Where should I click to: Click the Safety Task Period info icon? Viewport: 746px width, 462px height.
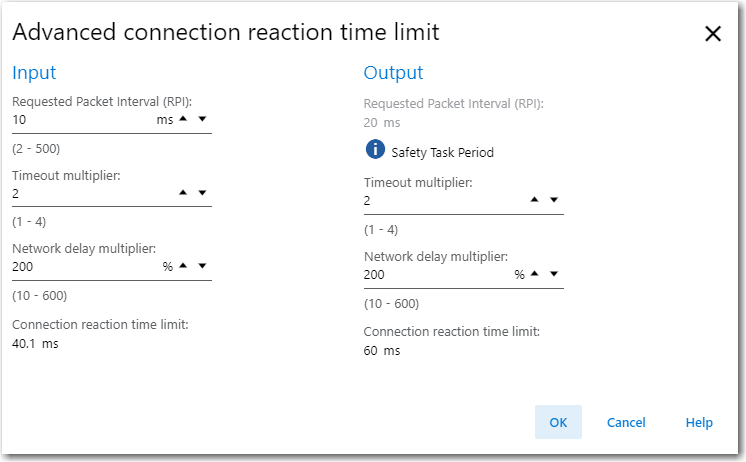coord(375,151)
